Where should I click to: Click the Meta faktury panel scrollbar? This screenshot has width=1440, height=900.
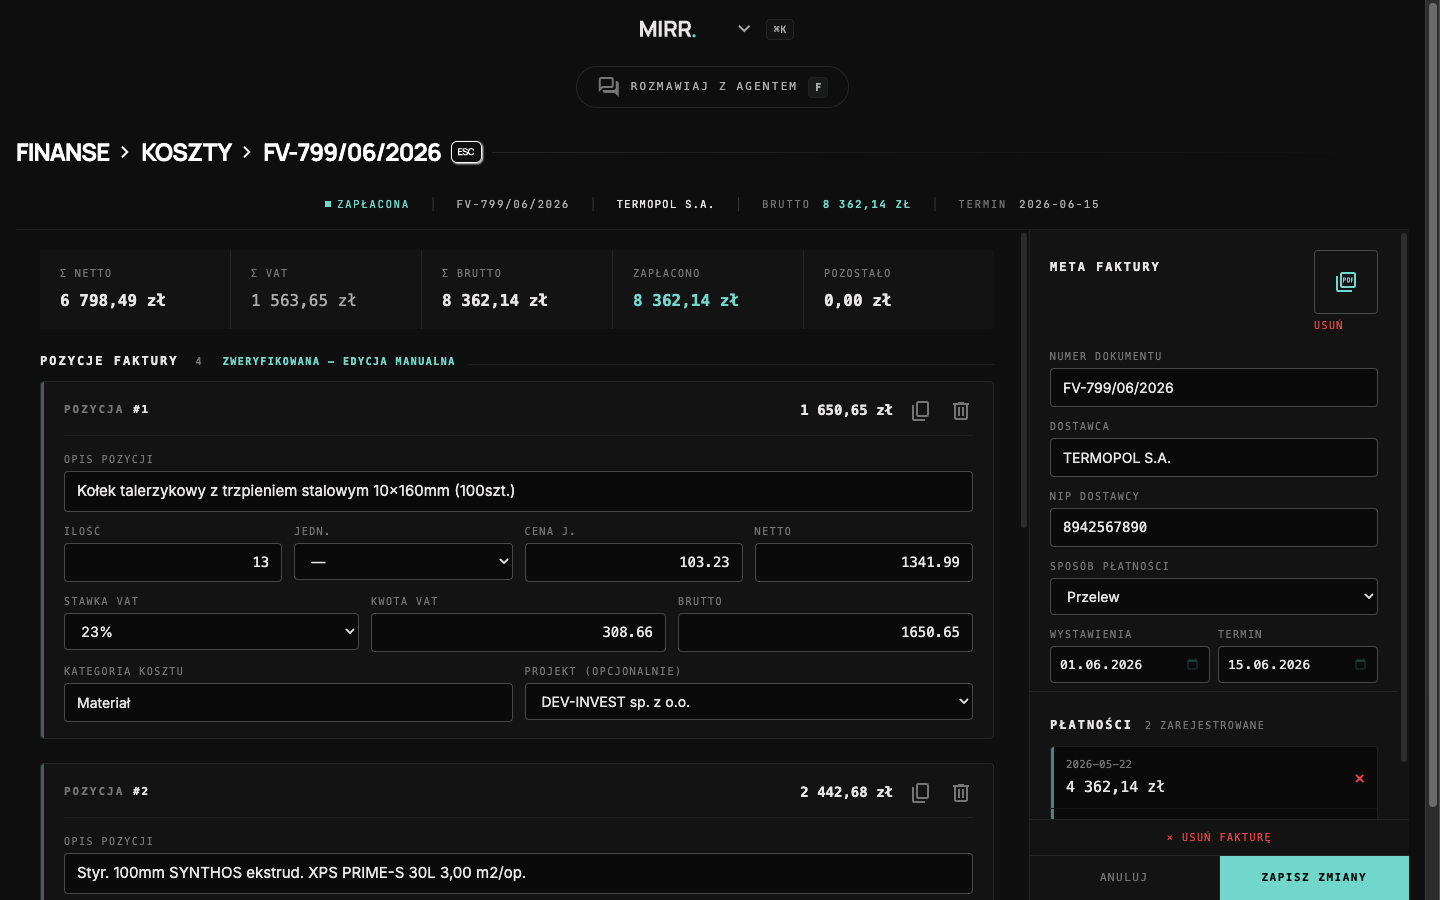click(1404, 497)
